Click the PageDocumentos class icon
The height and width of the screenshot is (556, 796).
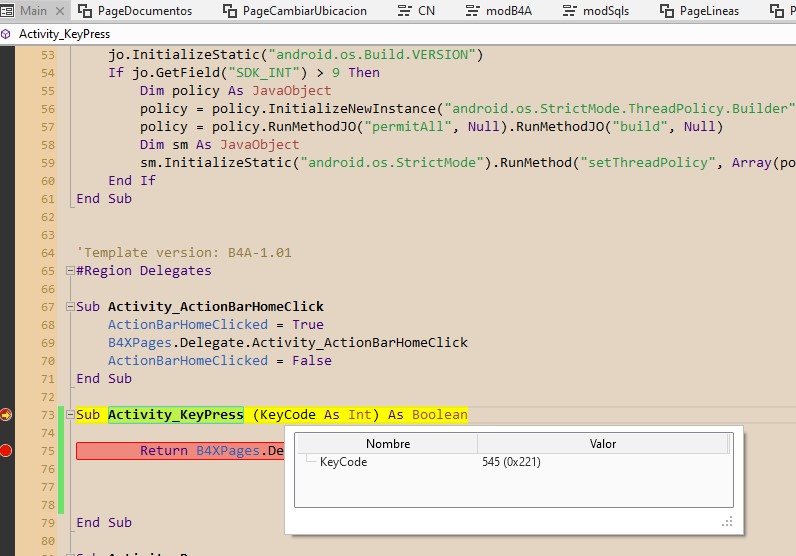tap(85, 11)
